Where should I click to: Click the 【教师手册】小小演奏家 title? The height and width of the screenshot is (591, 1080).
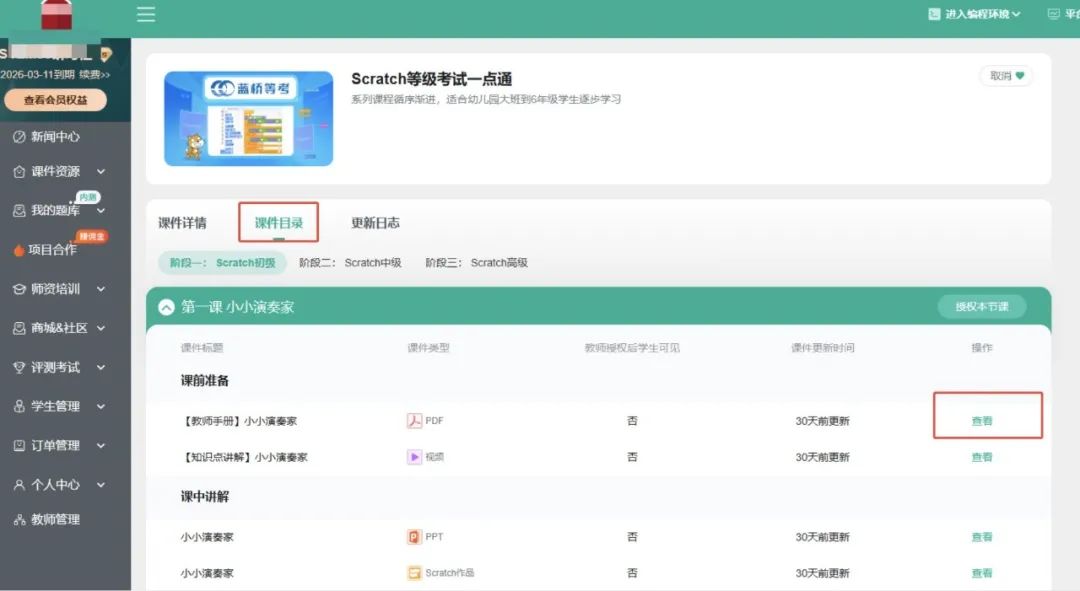coord(239,421)
